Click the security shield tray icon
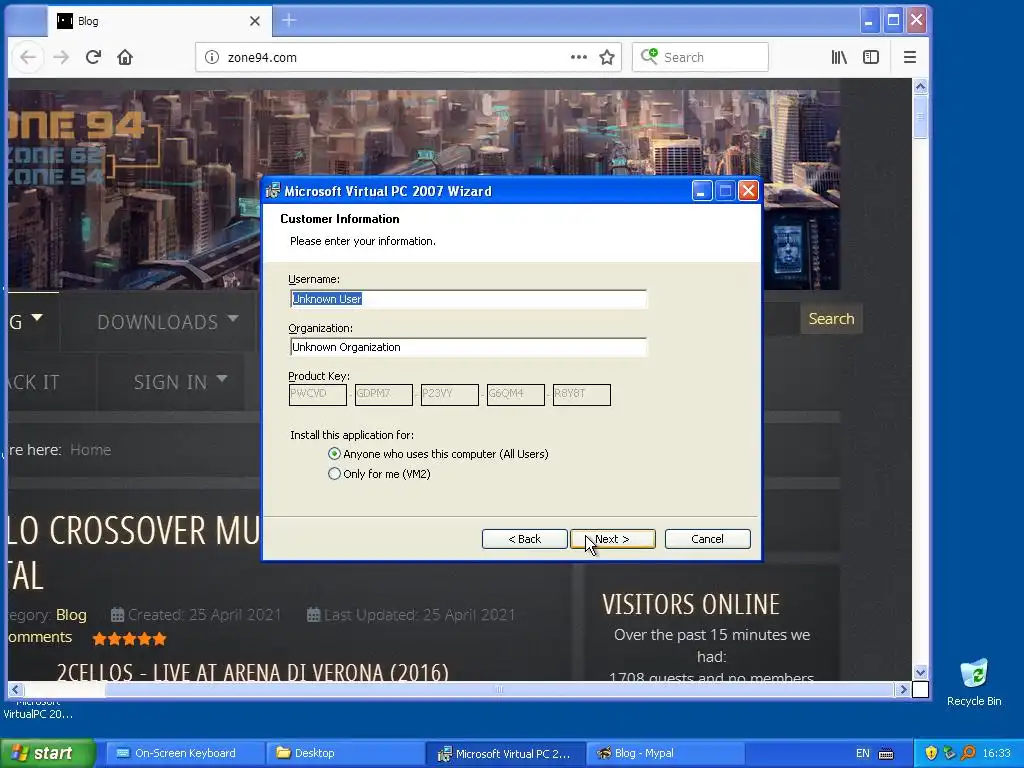The width and height of the screenshot is (1024, 768). tap(931, 753)
